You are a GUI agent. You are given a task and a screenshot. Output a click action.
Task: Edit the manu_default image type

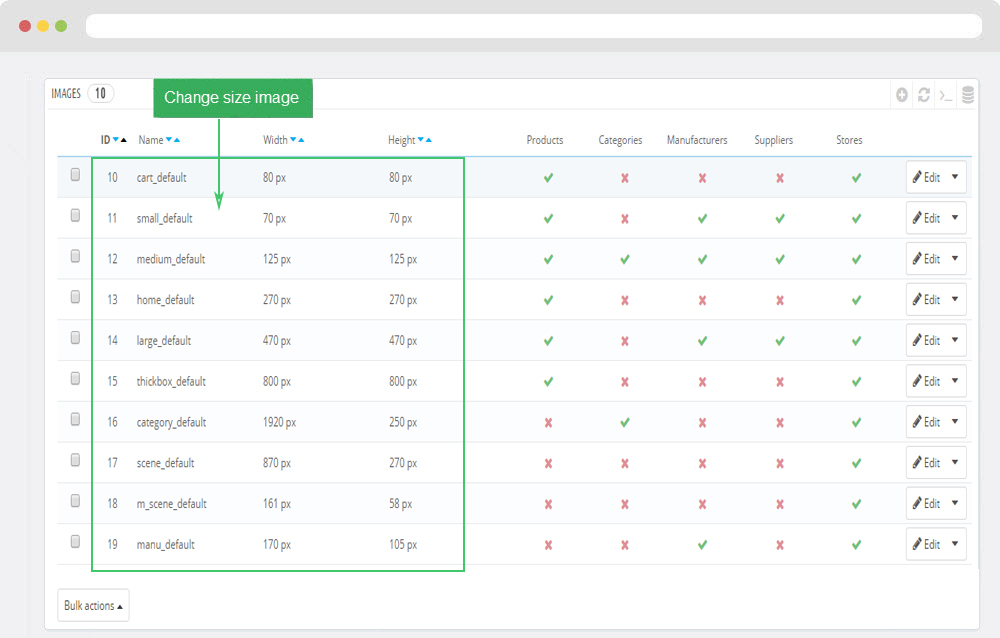926,544
